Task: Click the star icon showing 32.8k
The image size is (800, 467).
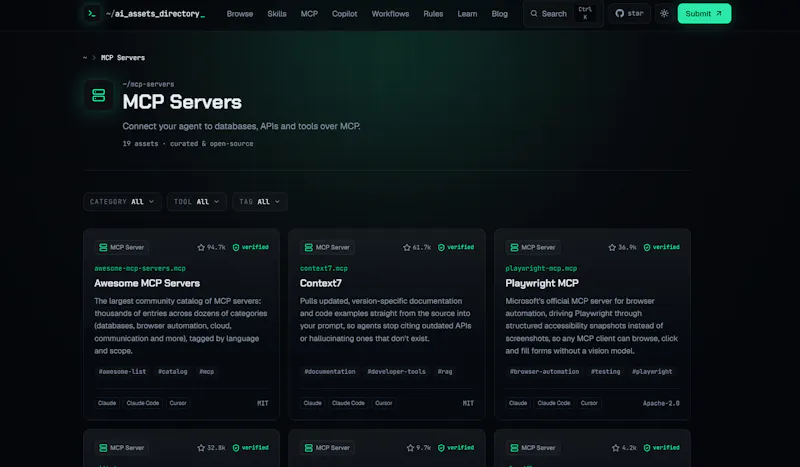Action: (x=201, y=448)
